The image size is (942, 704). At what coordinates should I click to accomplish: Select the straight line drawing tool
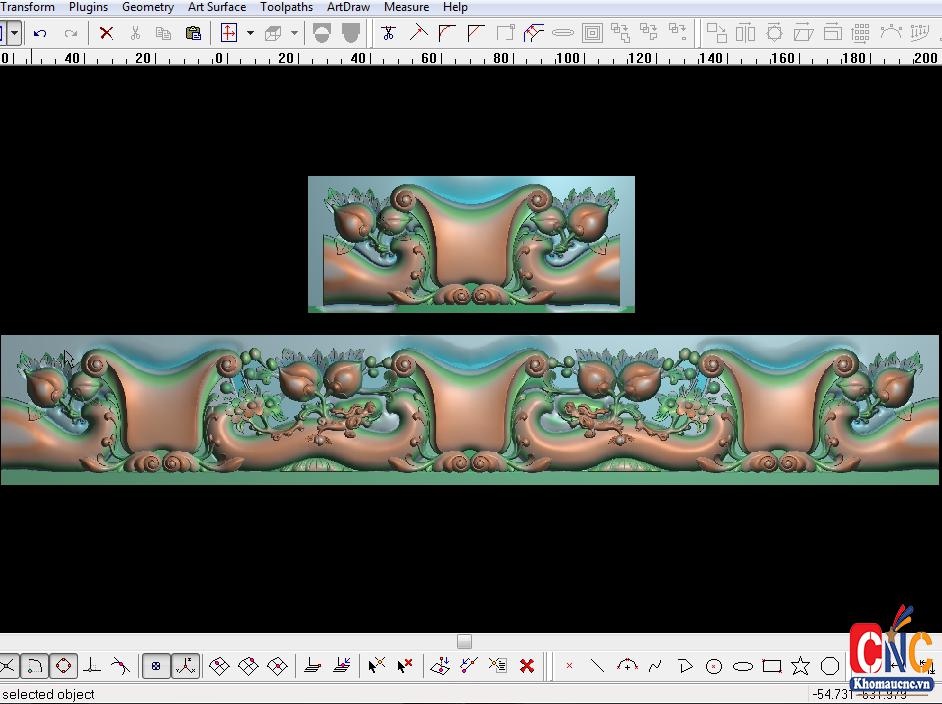598,666
